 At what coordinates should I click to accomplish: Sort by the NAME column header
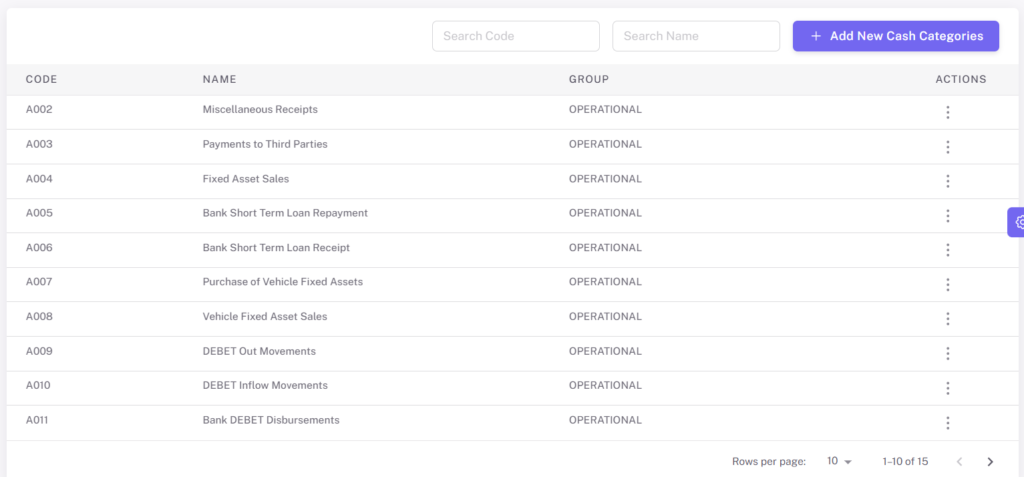219,80
